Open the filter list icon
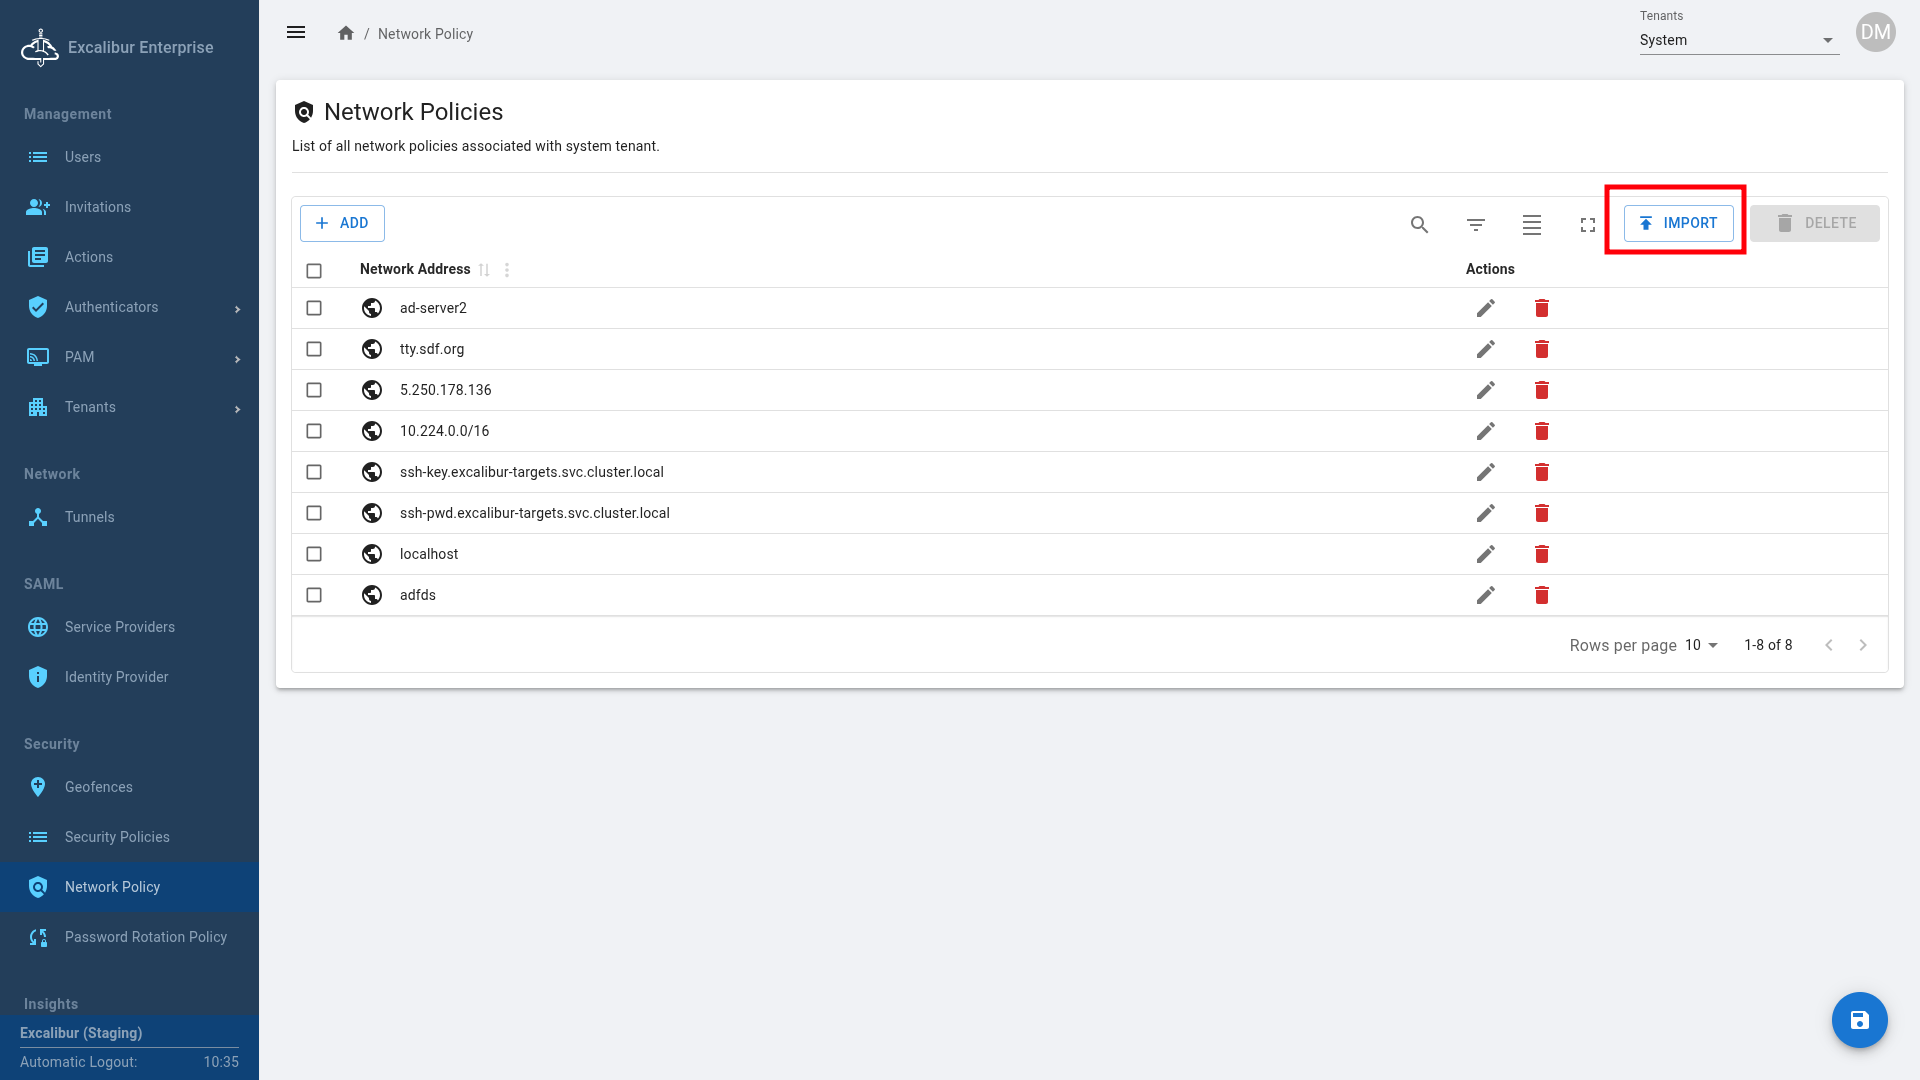The height and width of the screenshot is (1080, 1920). click(1475, 225)
